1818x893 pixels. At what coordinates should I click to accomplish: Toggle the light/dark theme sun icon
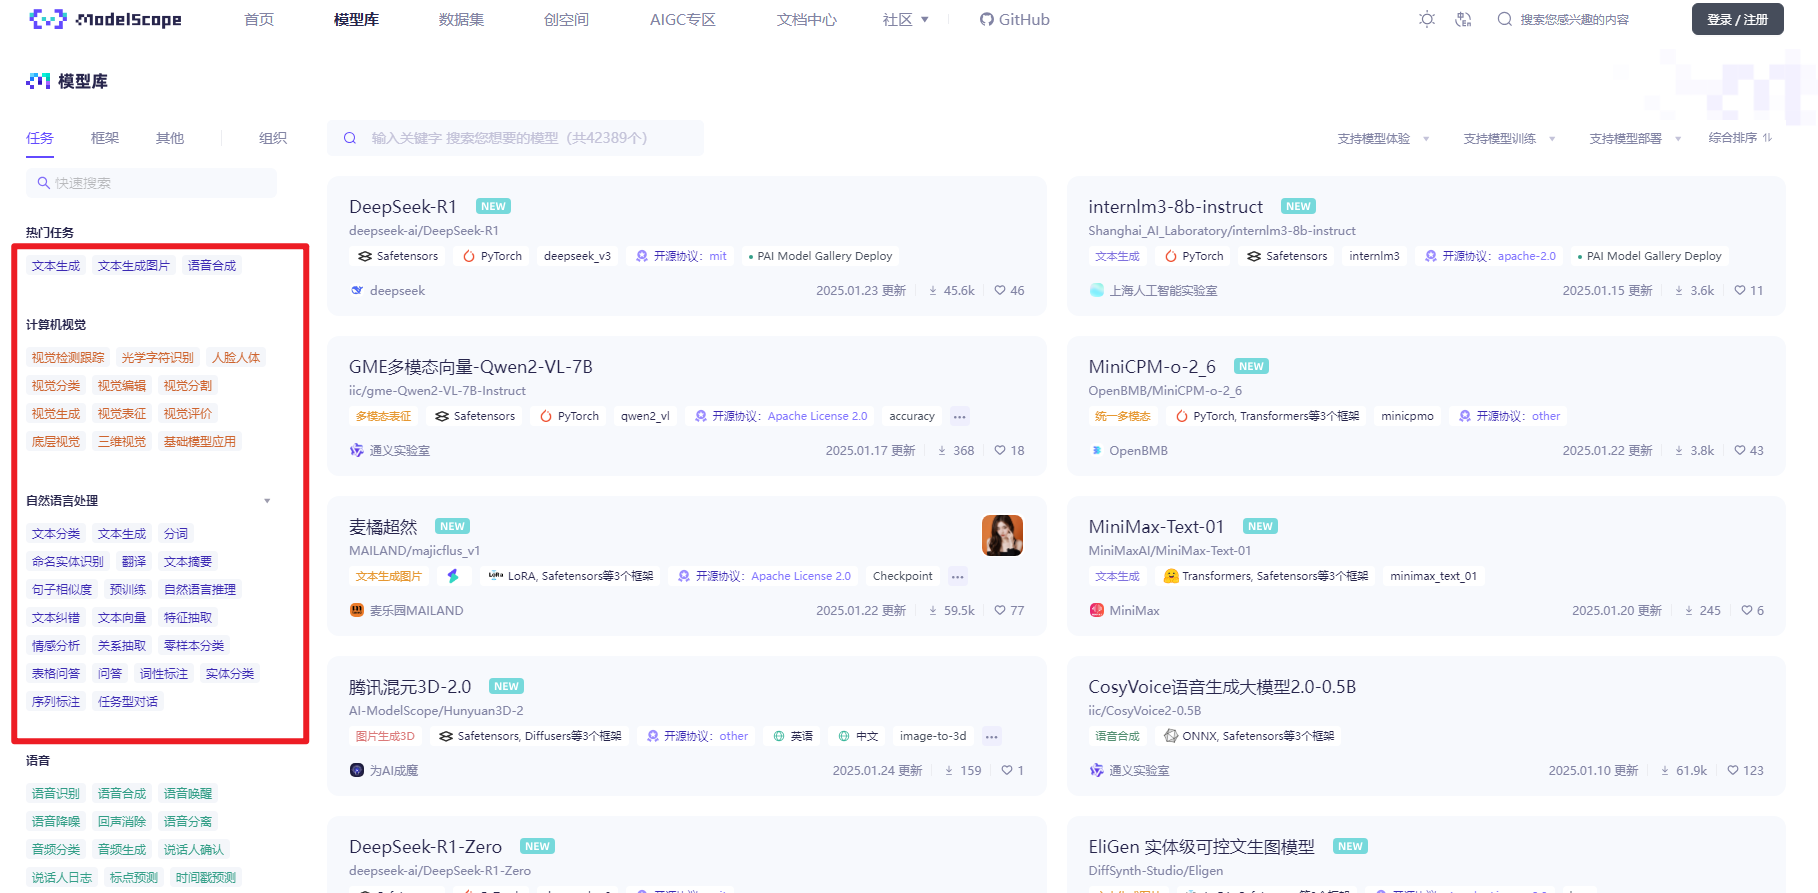[x=1427, y=19]
